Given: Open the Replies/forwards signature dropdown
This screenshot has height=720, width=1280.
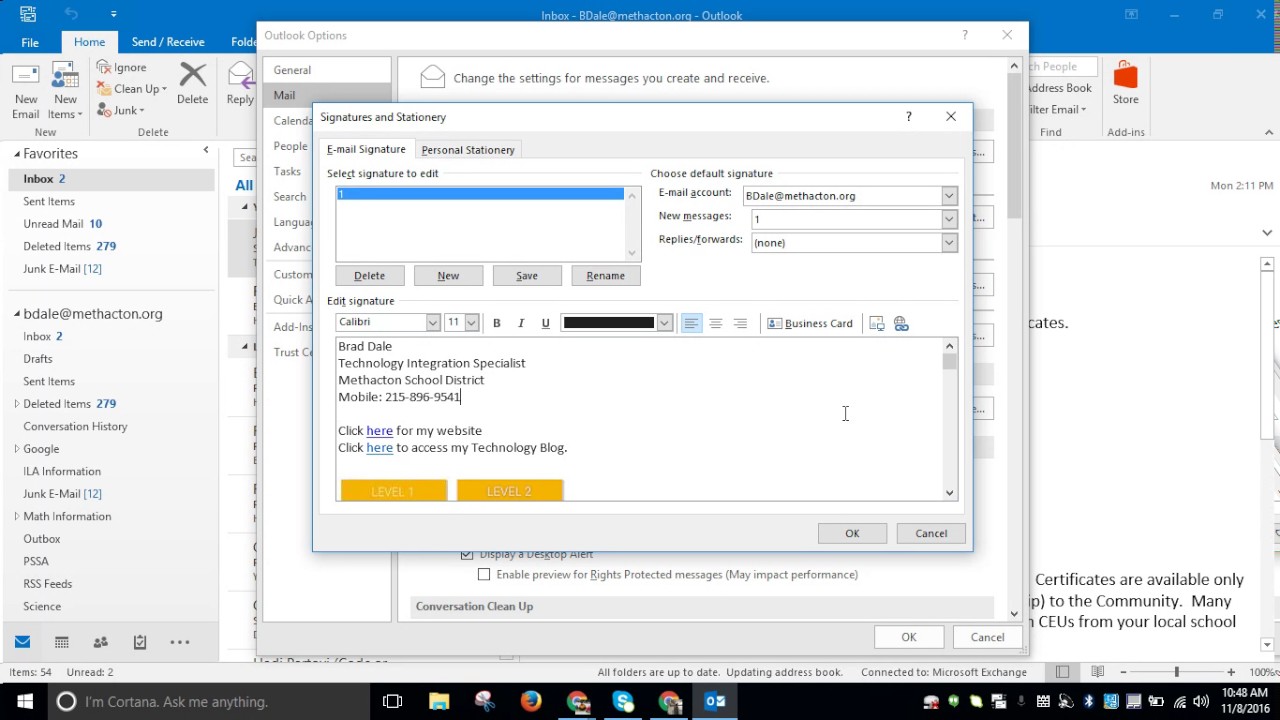Looking at the screenshot, I should 949,243.
